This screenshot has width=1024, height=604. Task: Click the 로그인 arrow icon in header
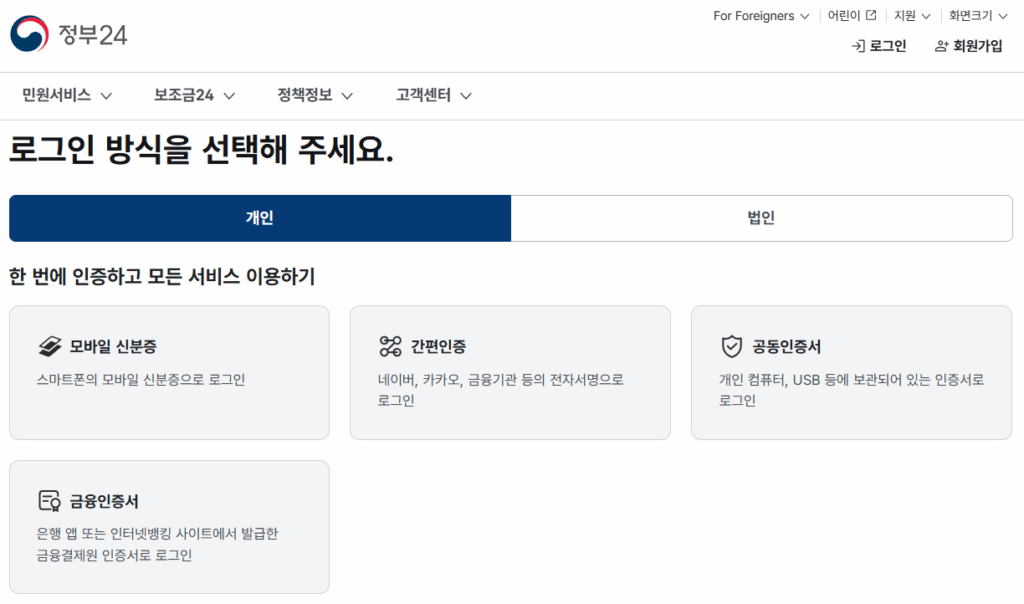coord(857,46)
